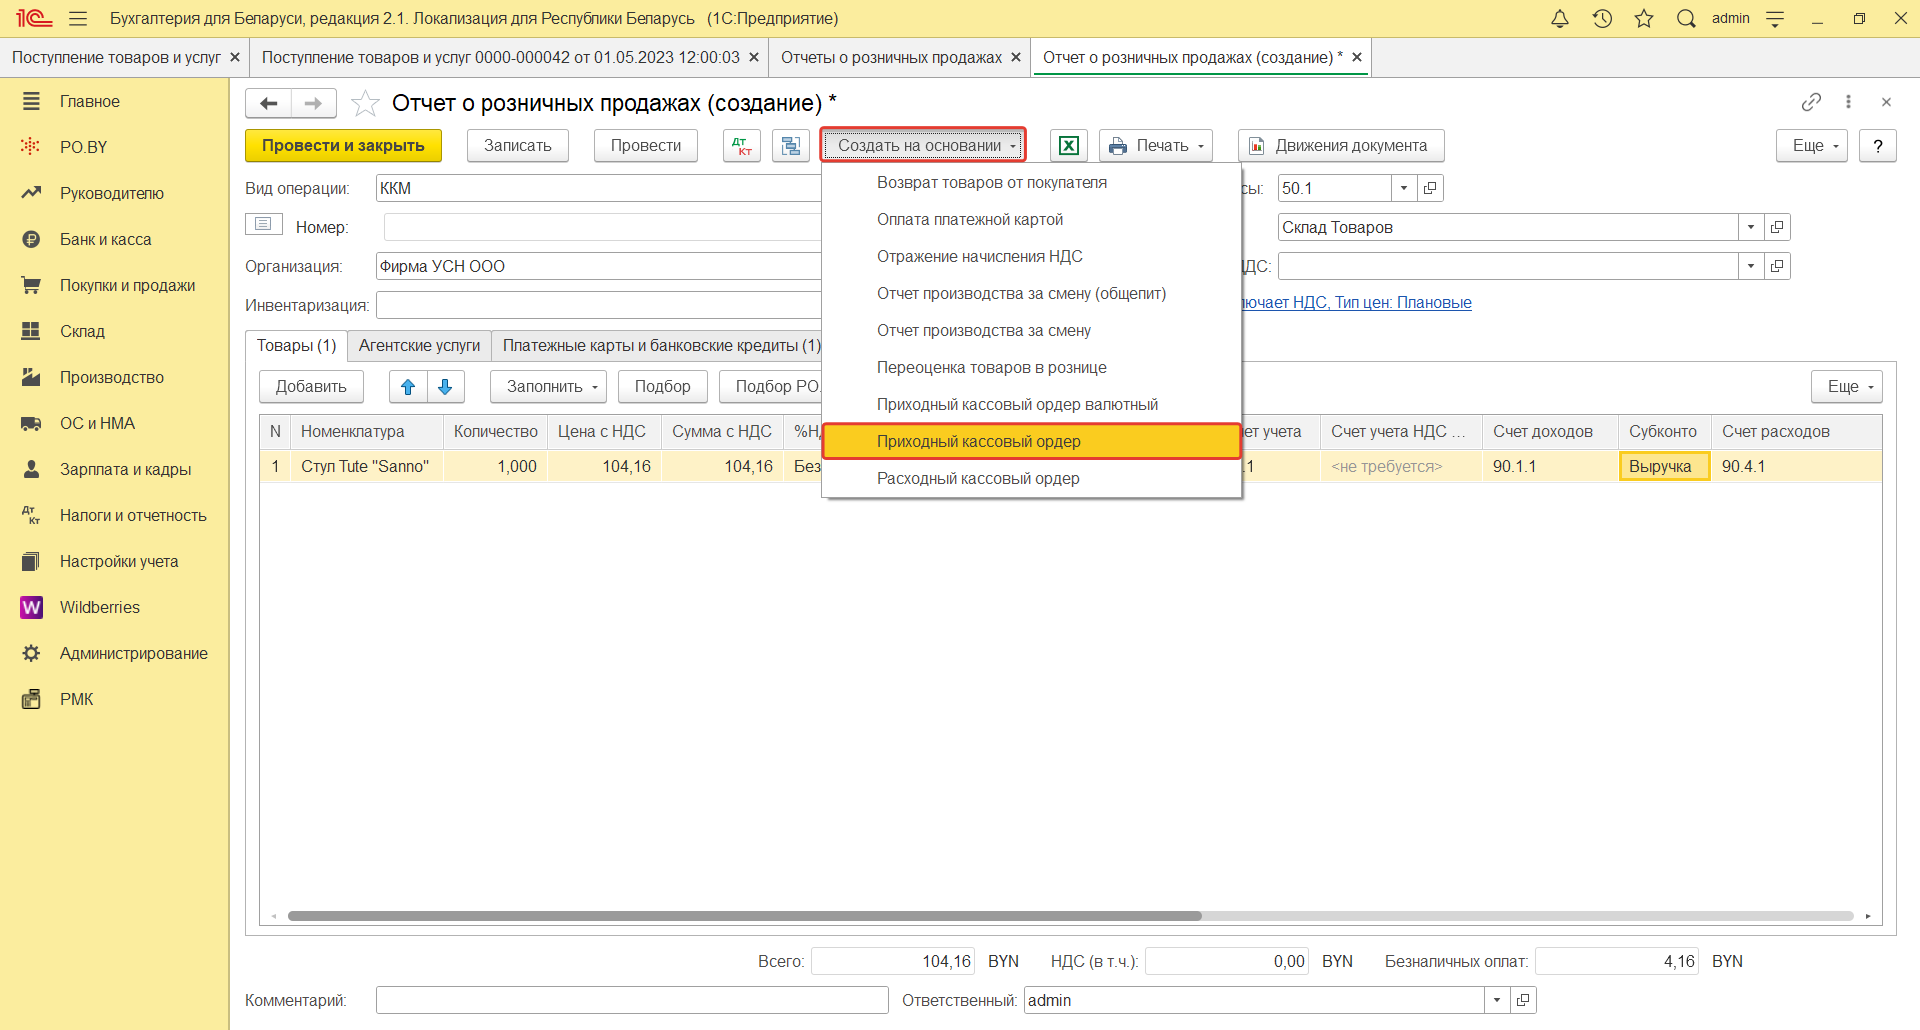Choose Возврат товаров от покупателя

pyautogui.click(x=991, y=183)
